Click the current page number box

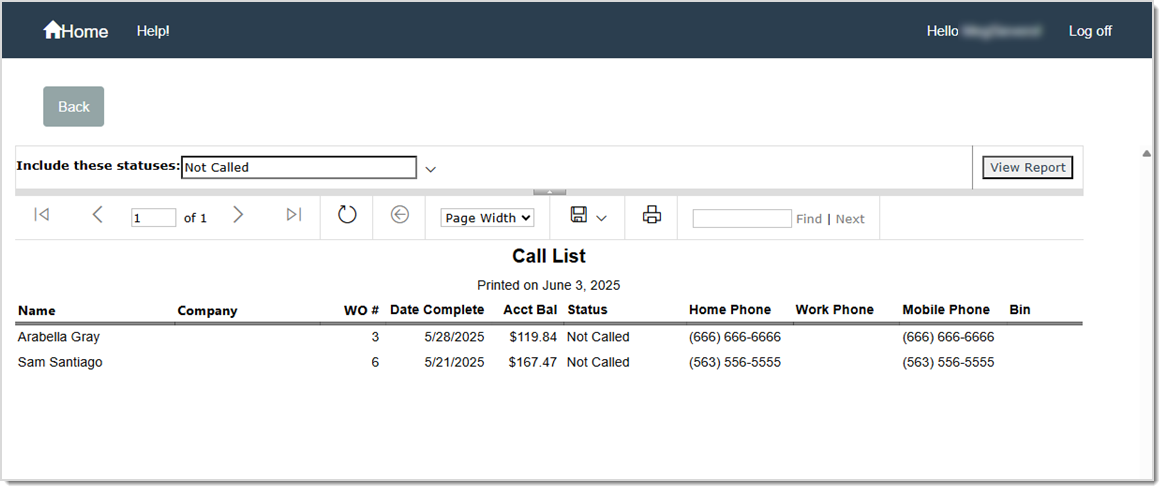click(154, 218)
